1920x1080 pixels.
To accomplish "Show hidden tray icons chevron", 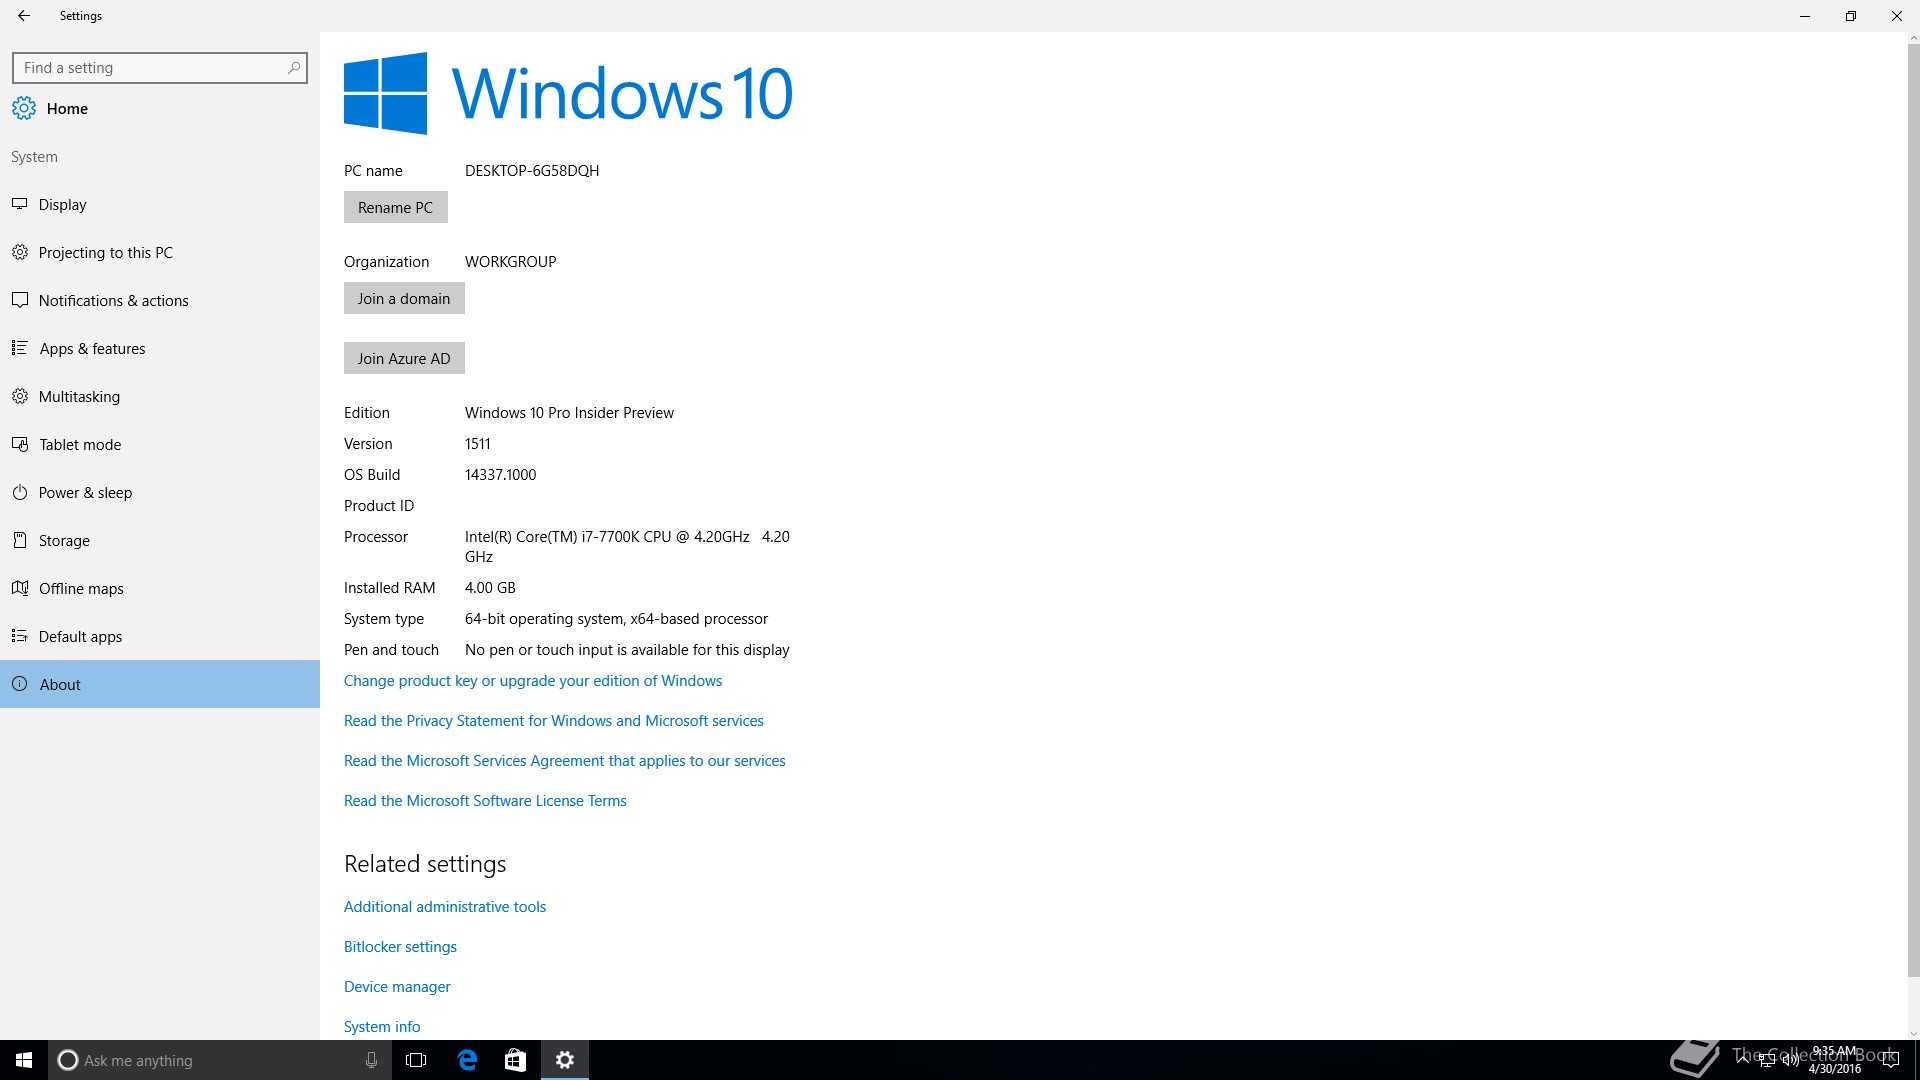I will click(x=1743, y=1060).
